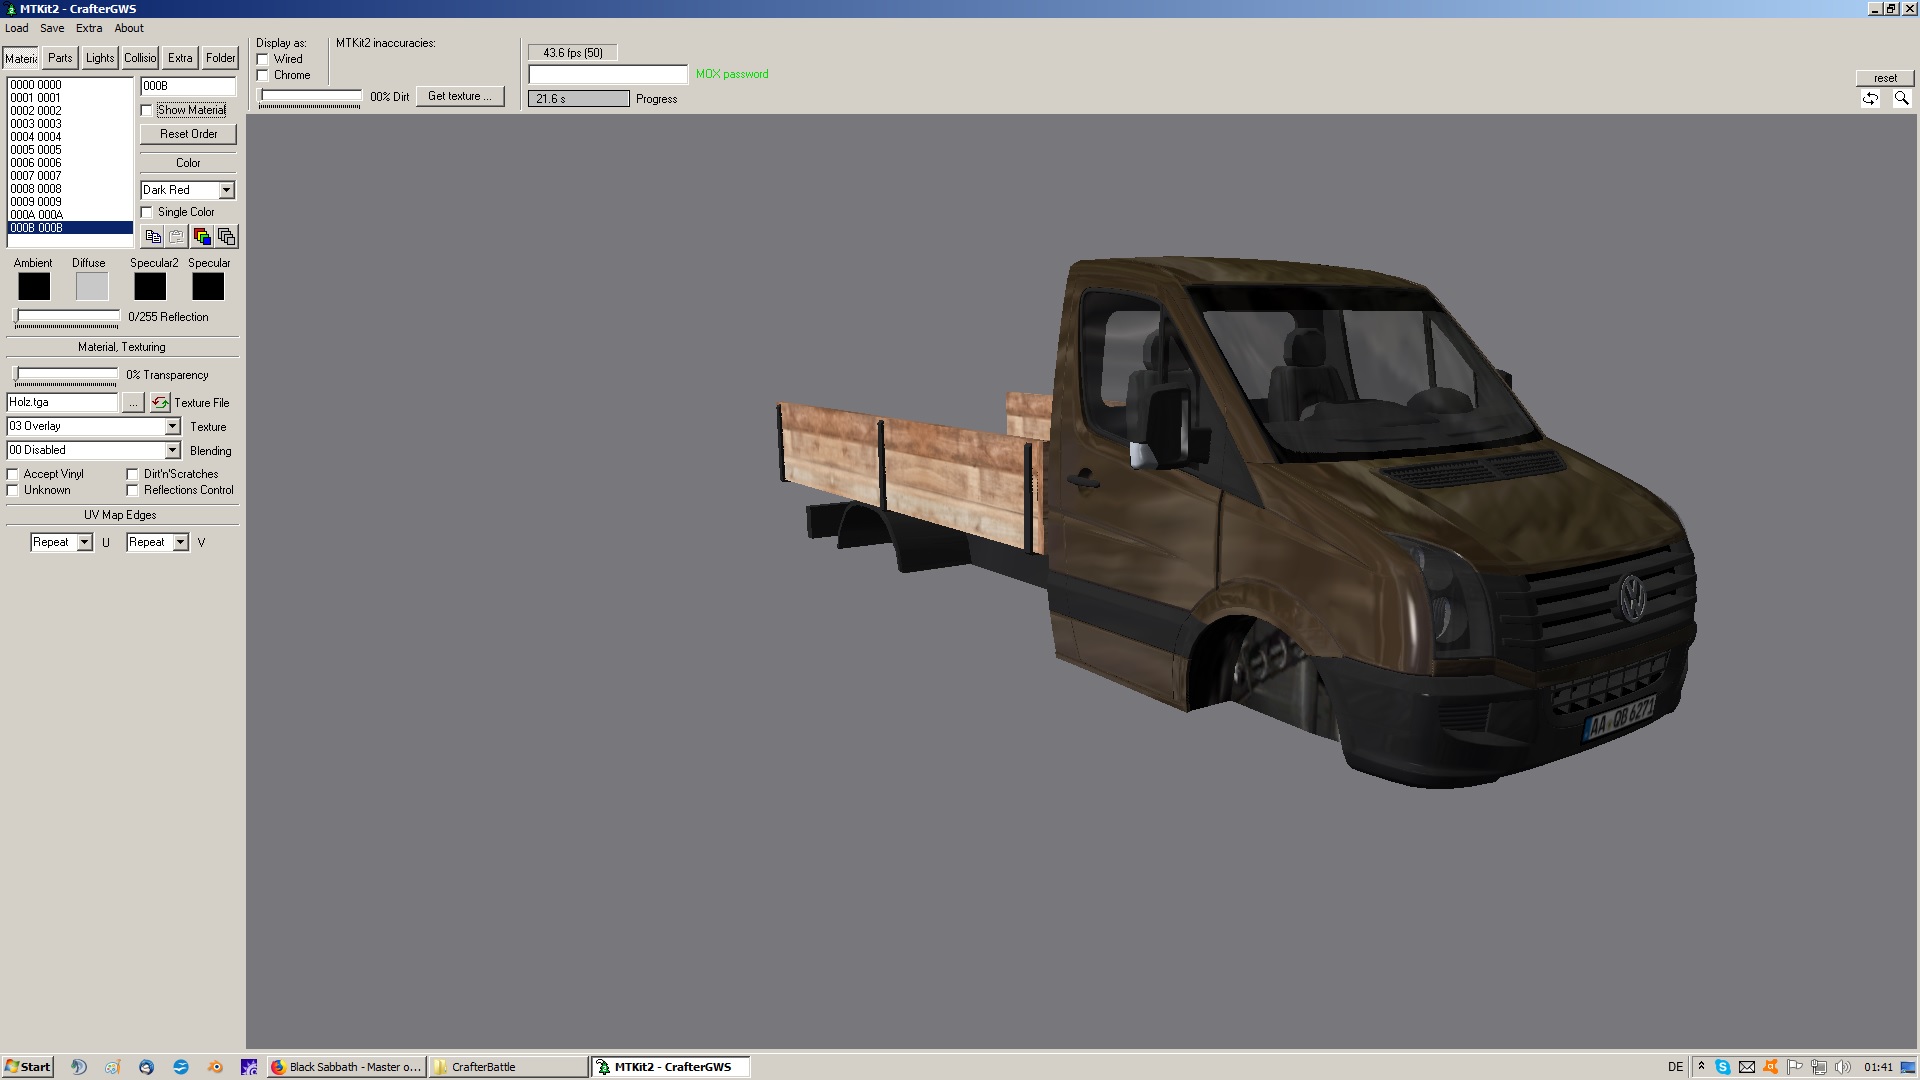The image size is (1920, 1080).
Task: Click the Specular2 color swatch
Action: pyautogui.click(x=150, y=287)
